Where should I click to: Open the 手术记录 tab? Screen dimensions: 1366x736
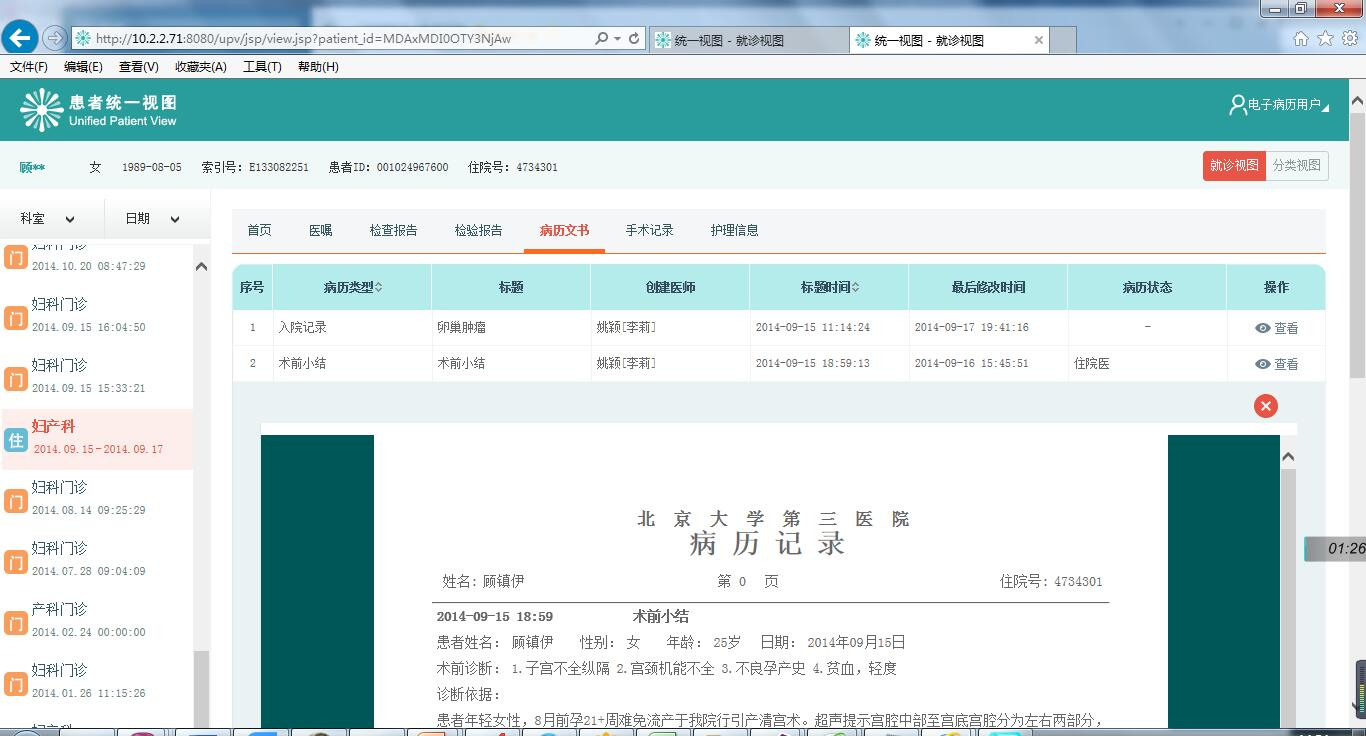coord(649,231)
